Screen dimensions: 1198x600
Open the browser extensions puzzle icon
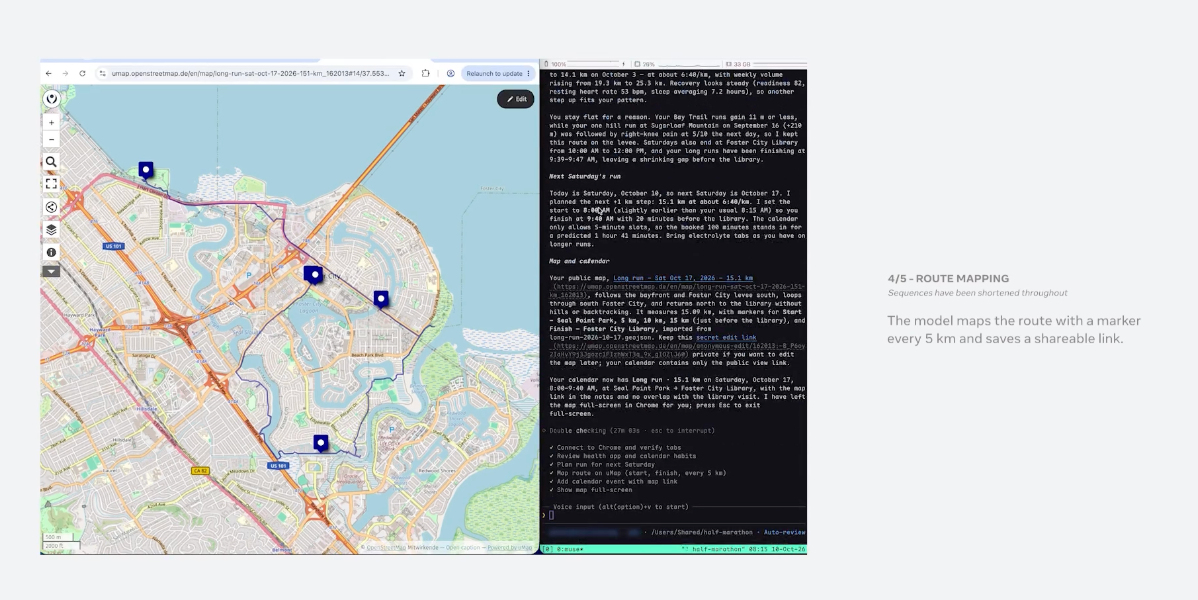coord(426,73)
